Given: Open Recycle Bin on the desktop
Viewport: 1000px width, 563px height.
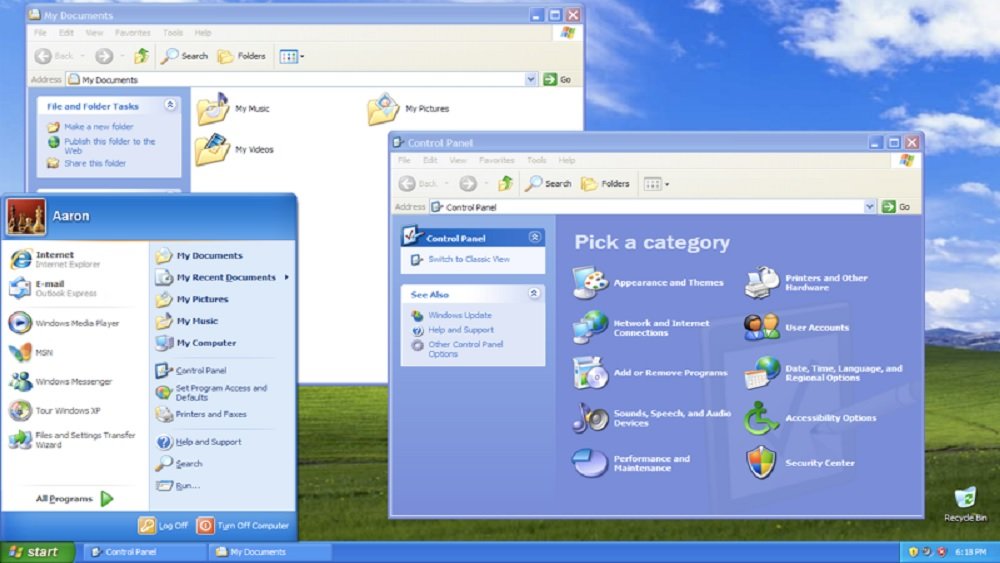Looking at the screenshot, I should click(965, 498).
